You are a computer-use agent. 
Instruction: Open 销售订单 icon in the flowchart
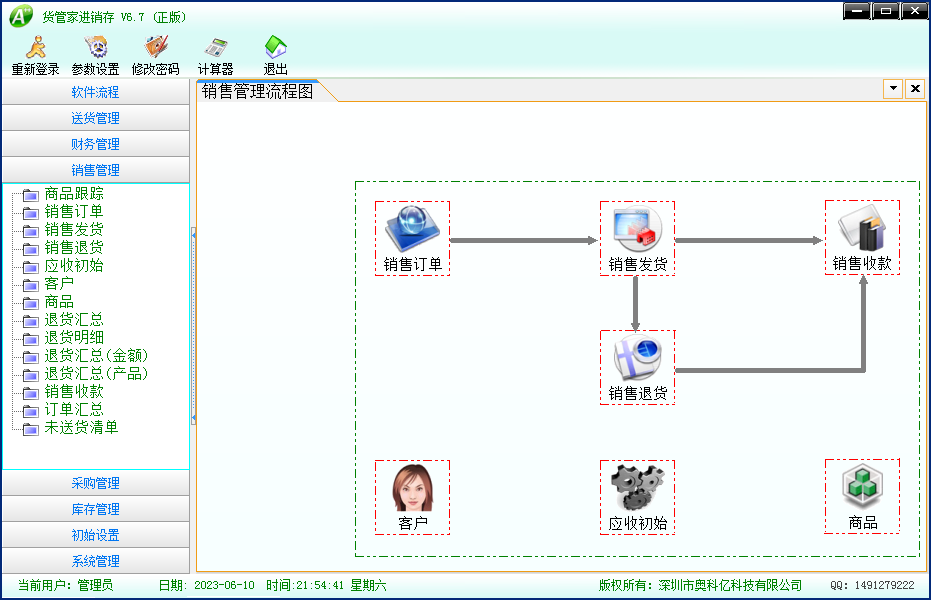412,228
